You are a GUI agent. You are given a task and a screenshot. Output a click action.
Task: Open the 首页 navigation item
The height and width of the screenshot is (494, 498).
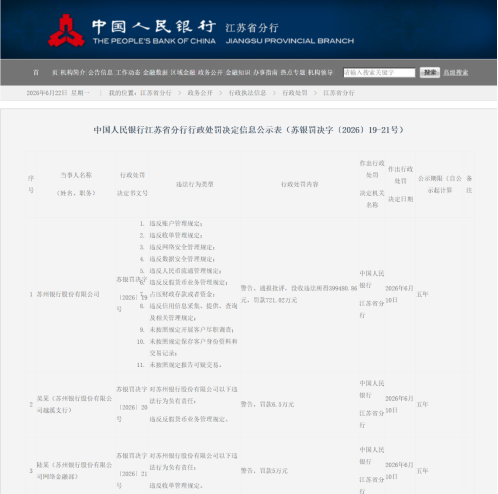click(45, 72)
